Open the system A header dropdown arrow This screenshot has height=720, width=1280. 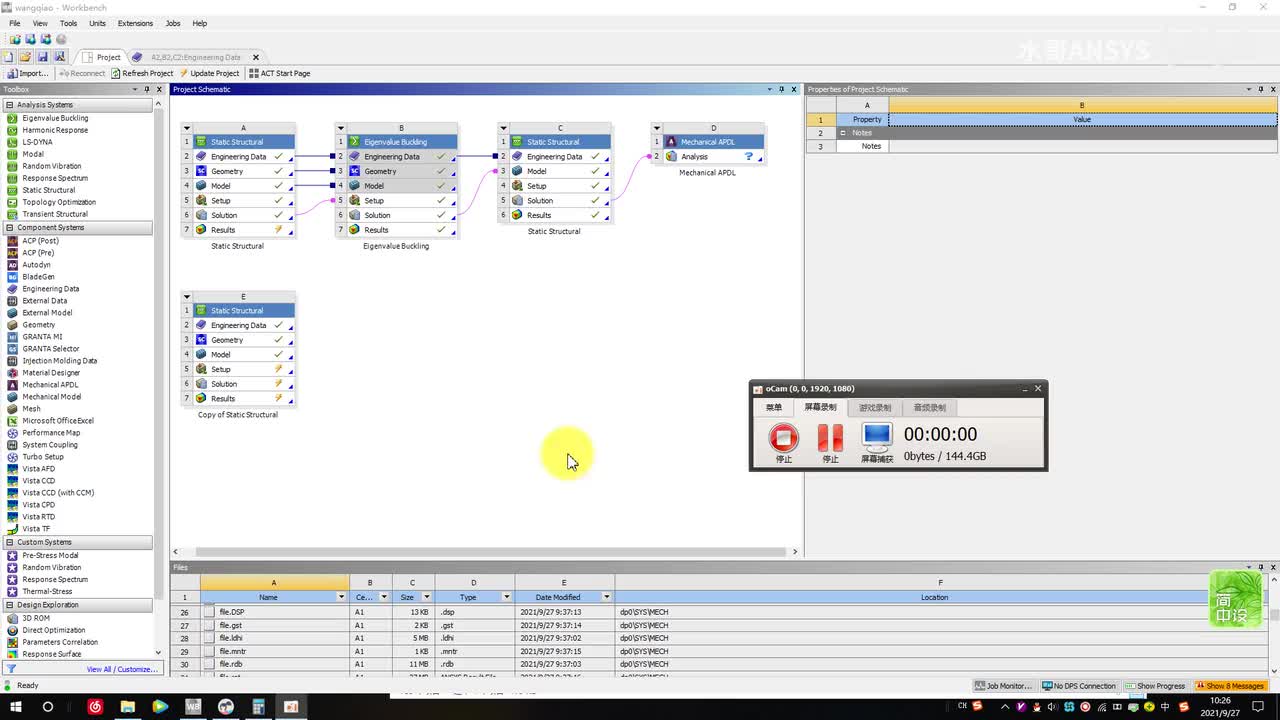pyautogui.click(x=186, y=128)
